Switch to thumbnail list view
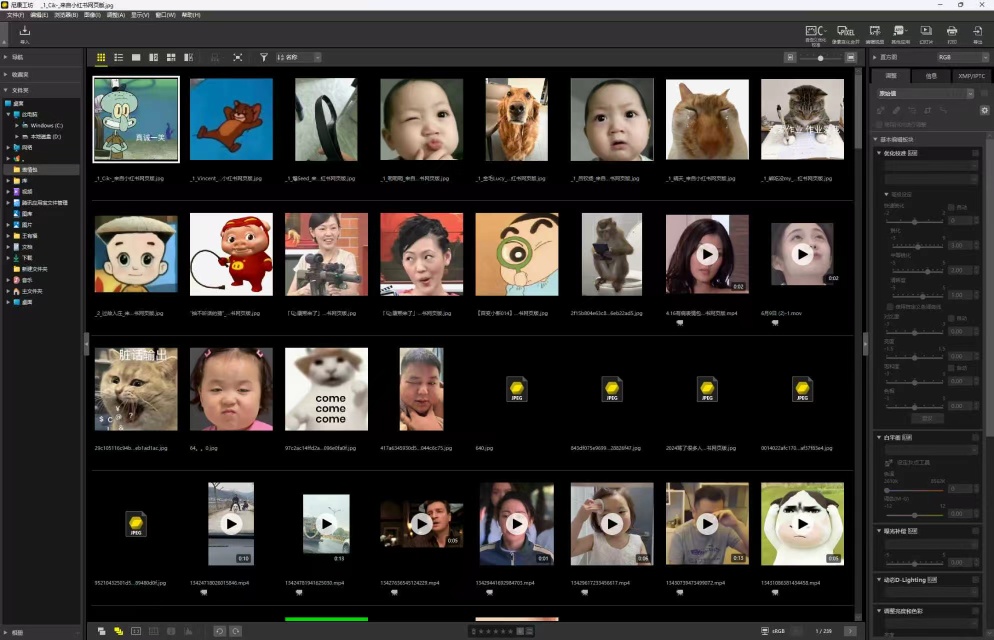994x640 pixels. pyautogui.click(x=119, y=58)
